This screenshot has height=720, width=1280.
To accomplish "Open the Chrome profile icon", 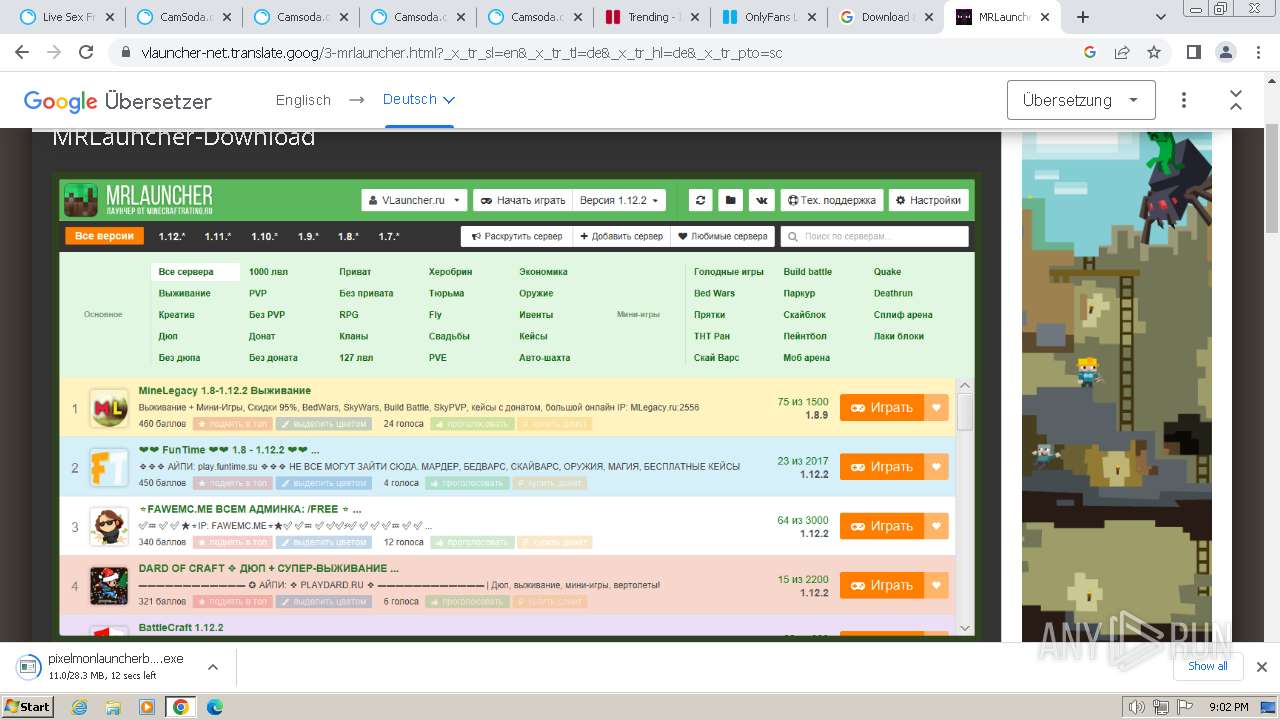I will tap(1226, 53).
